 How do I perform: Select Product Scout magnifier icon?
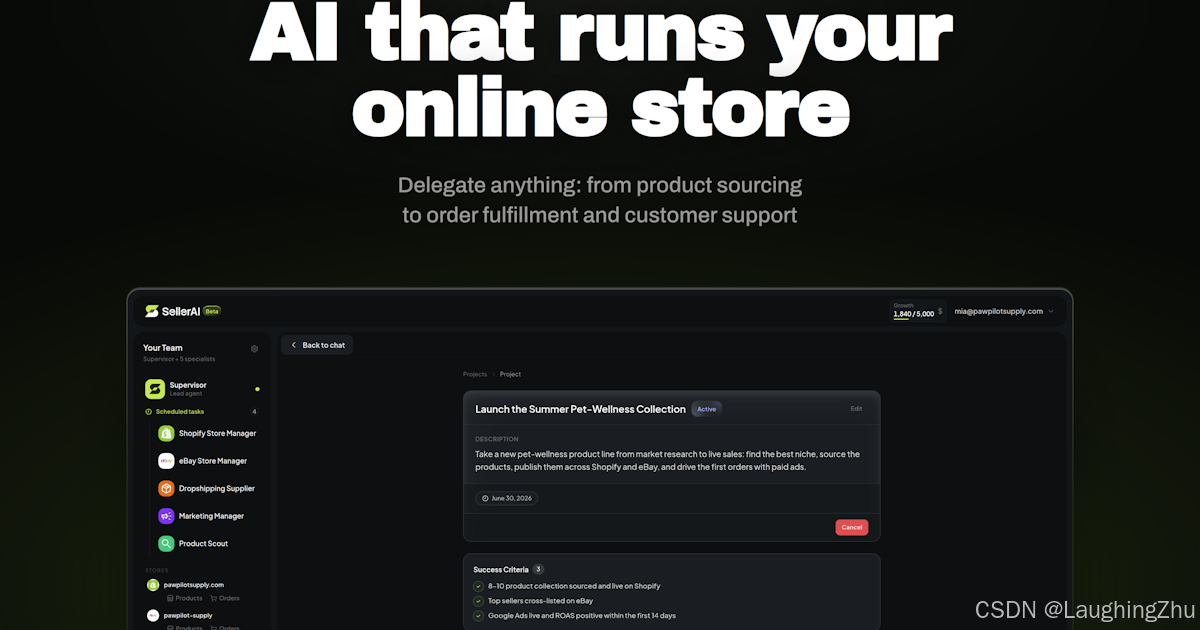point(166,544)
